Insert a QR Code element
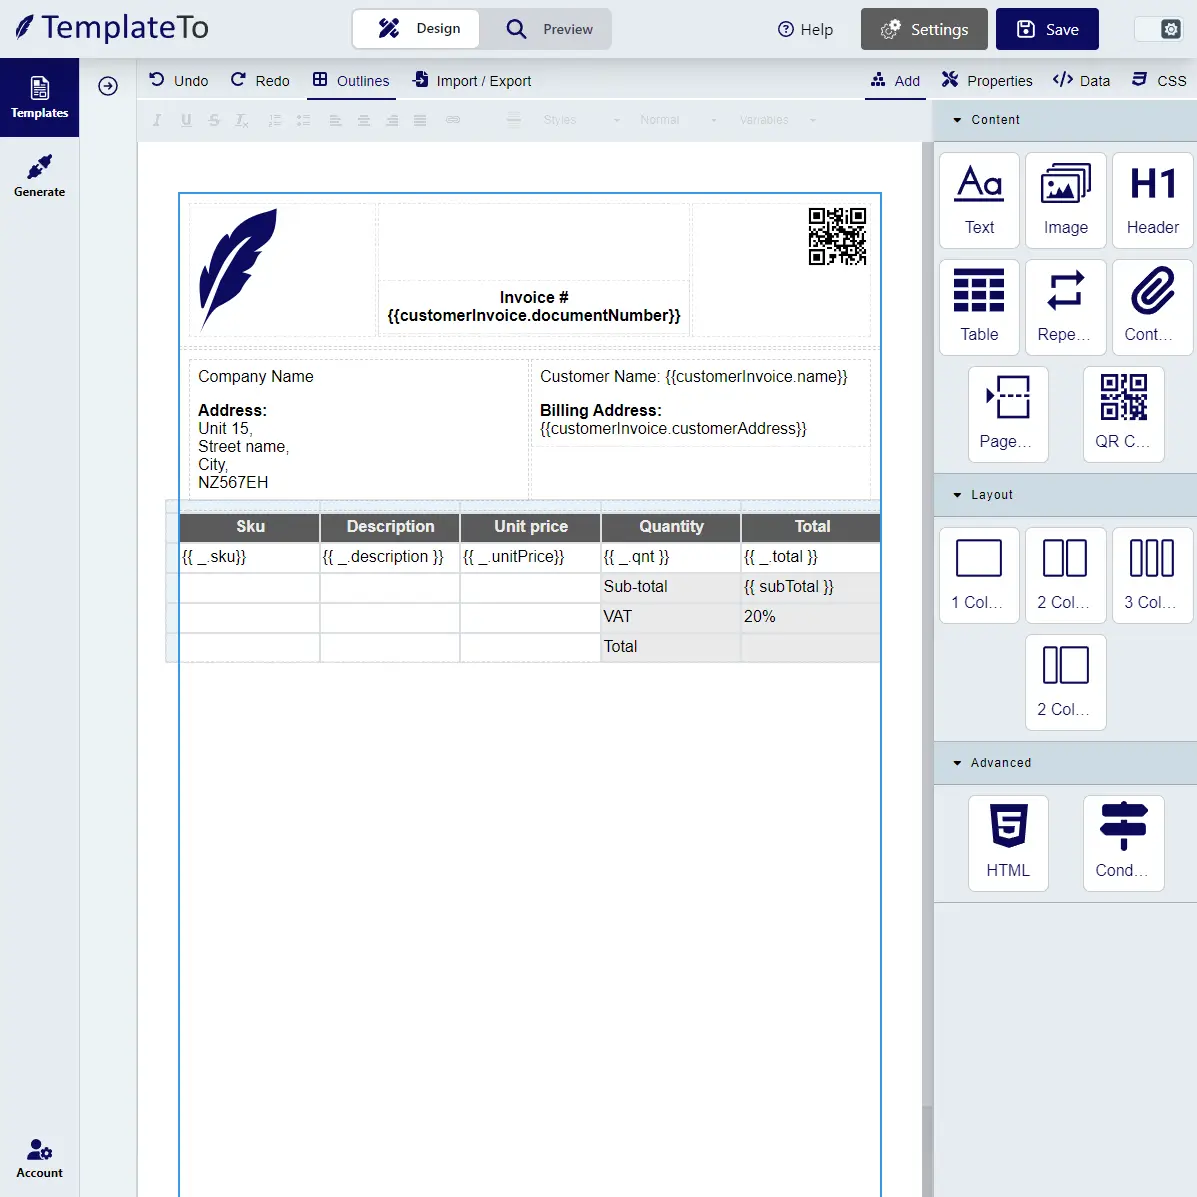1197x1197 pixels. pos(1123,414)
